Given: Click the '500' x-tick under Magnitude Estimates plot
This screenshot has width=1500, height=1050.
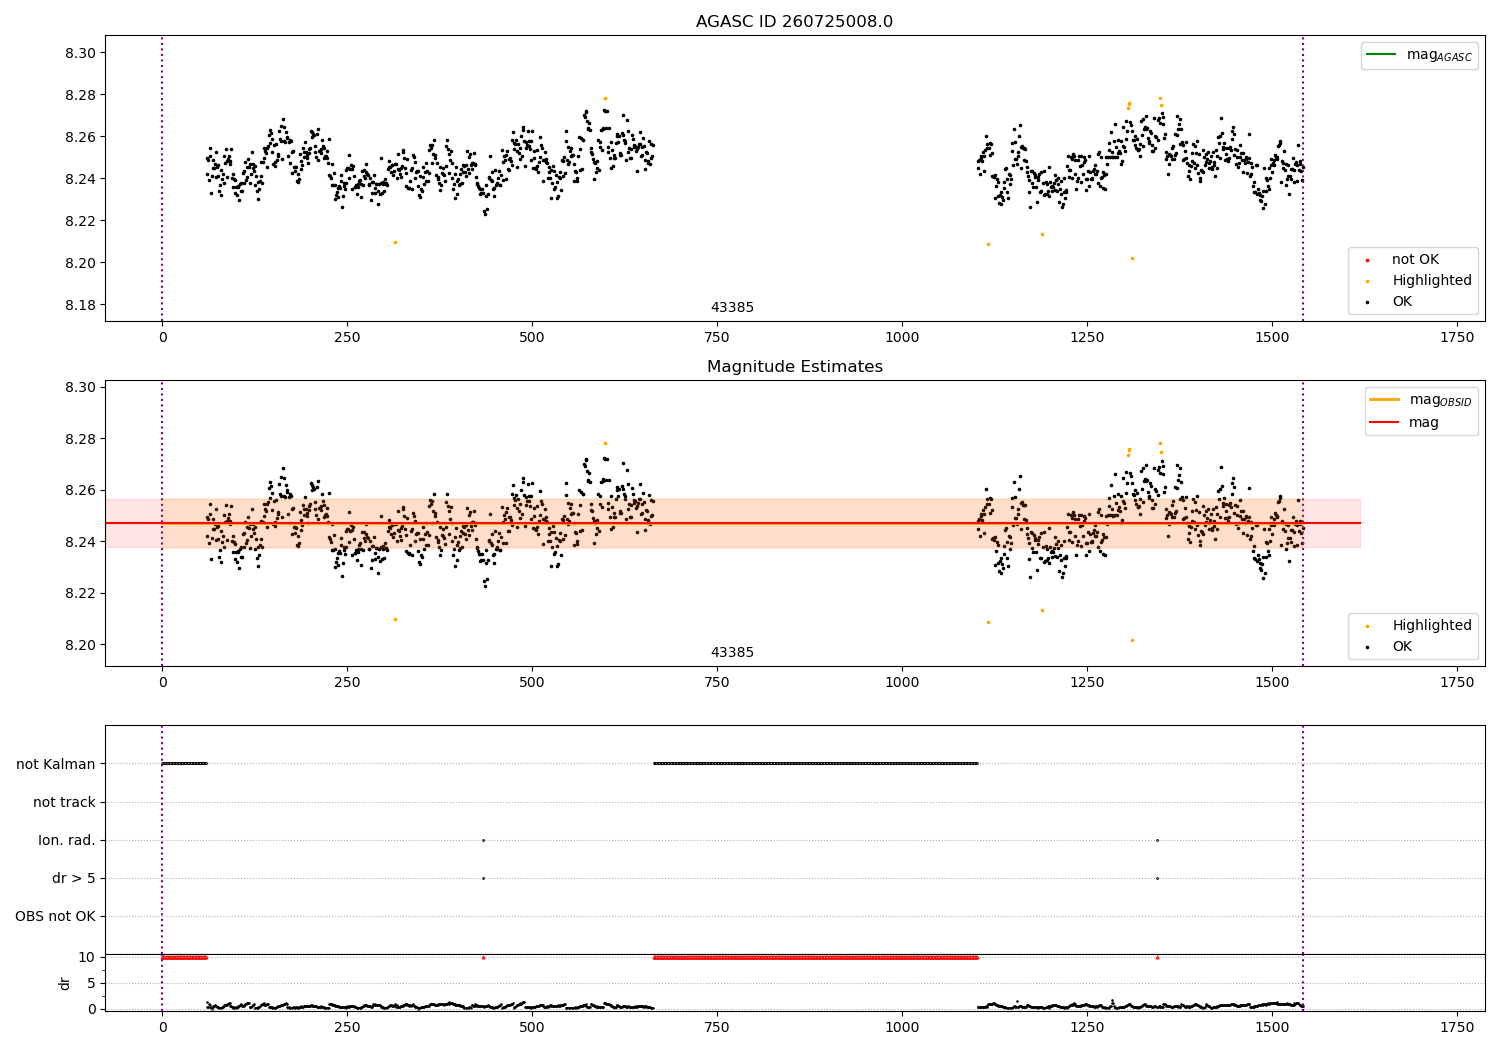Looking at the screenshot, I should point(532,683).
